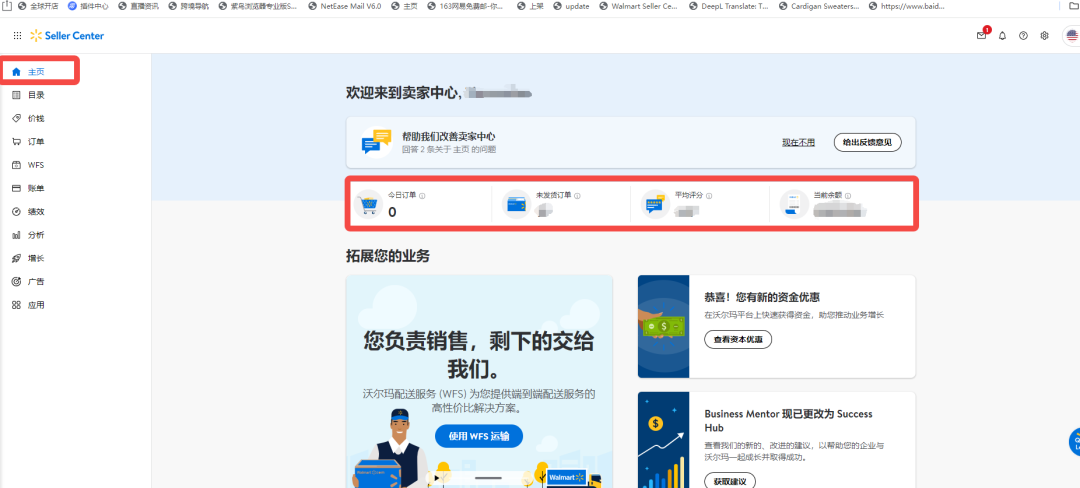Click the 分析 bar chart icon in sidebar
Viewport: 1080px width, 488px height.
[16, 235]
